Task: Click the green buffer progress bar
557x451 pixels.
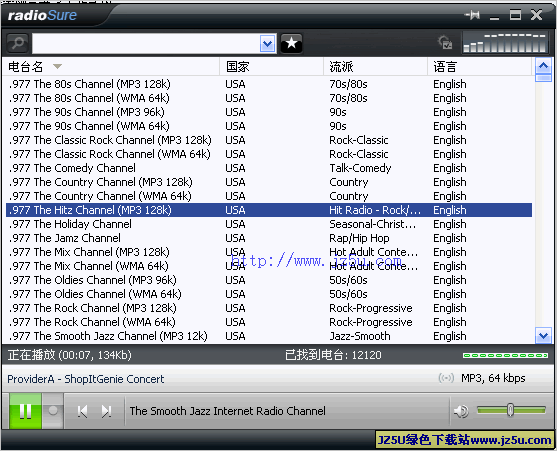Action: point(505,355)
